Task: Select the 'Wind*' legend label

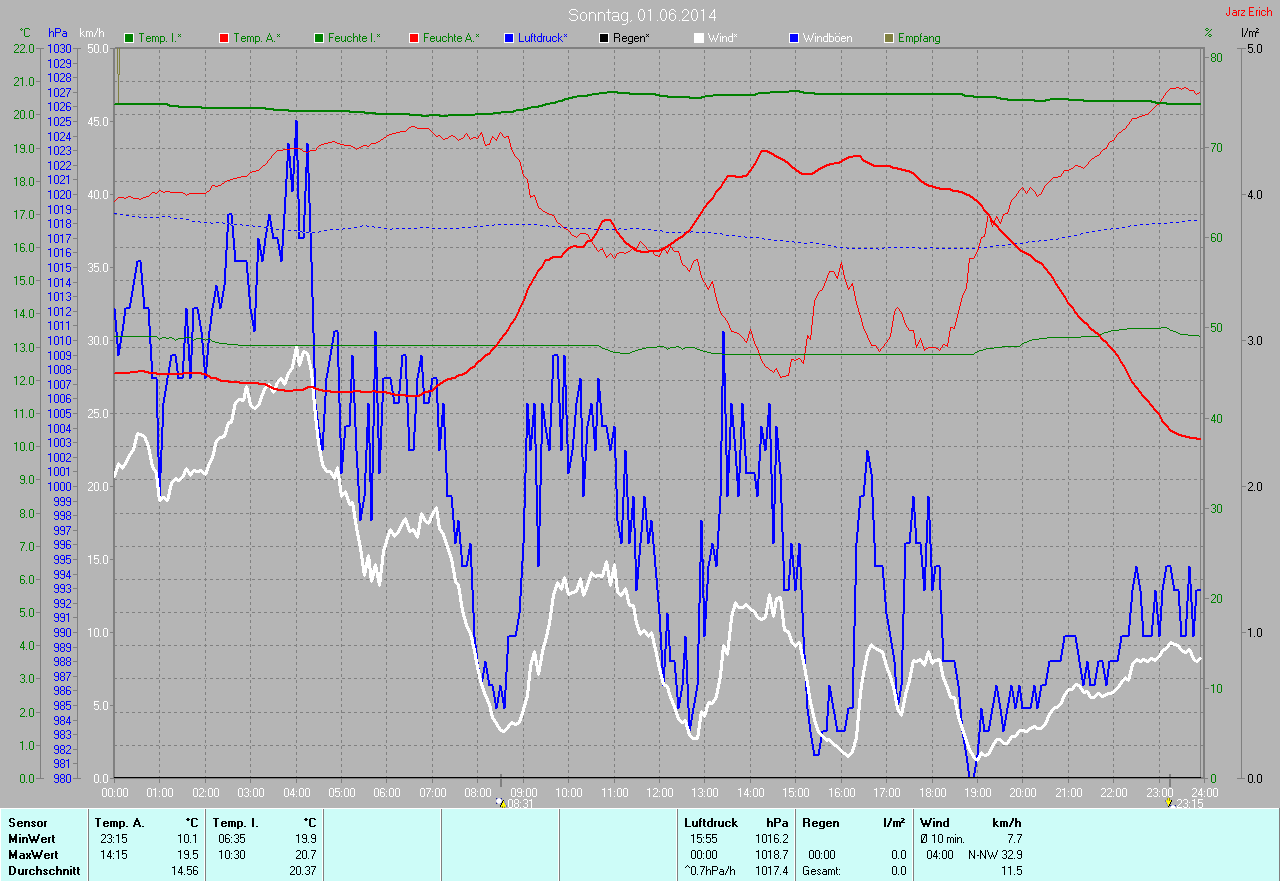Action: click(722, 38)
